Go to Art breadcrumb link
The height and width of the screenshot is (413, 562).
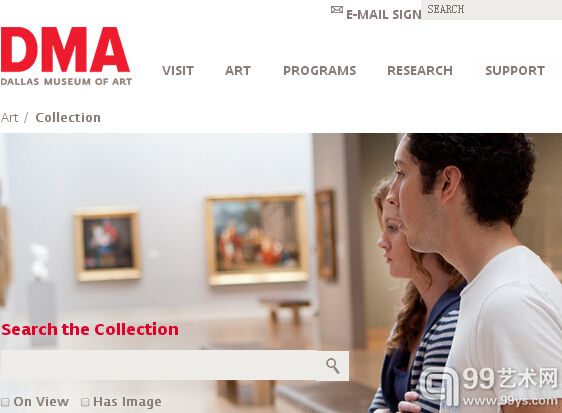[9, 118]
